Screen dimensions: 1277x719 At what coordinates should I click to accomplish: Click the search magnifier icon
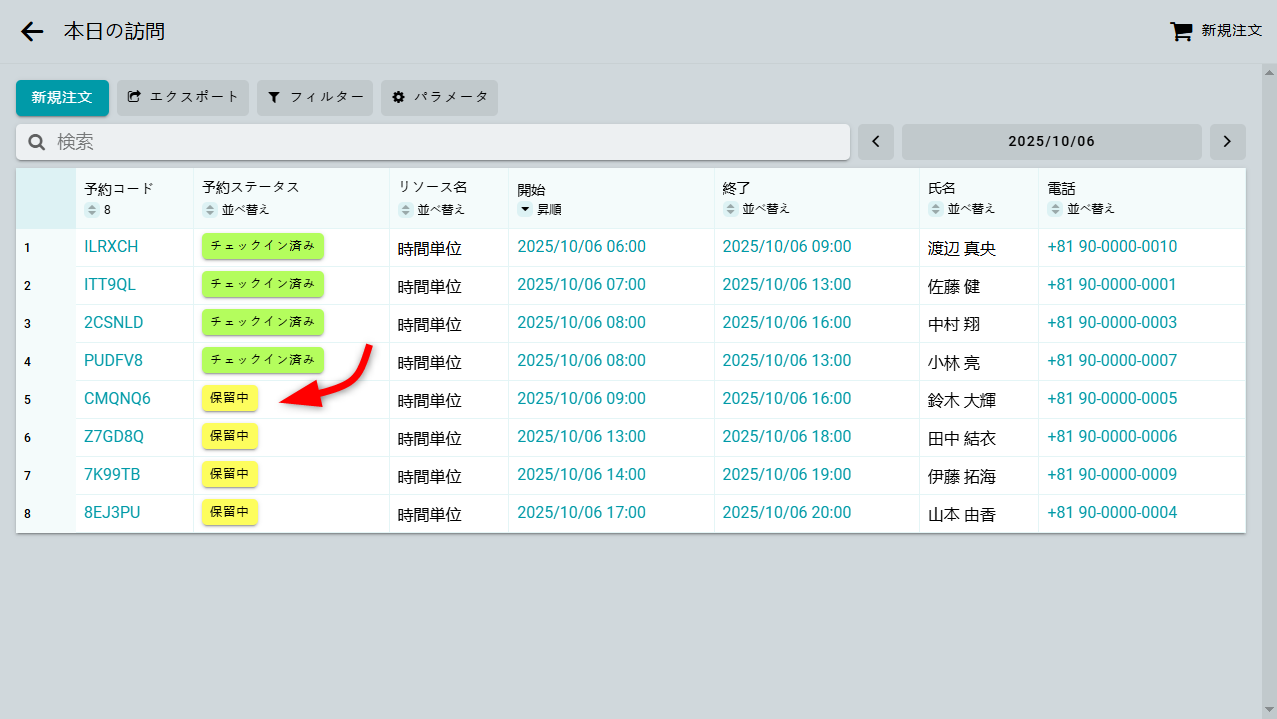point(37,142)
